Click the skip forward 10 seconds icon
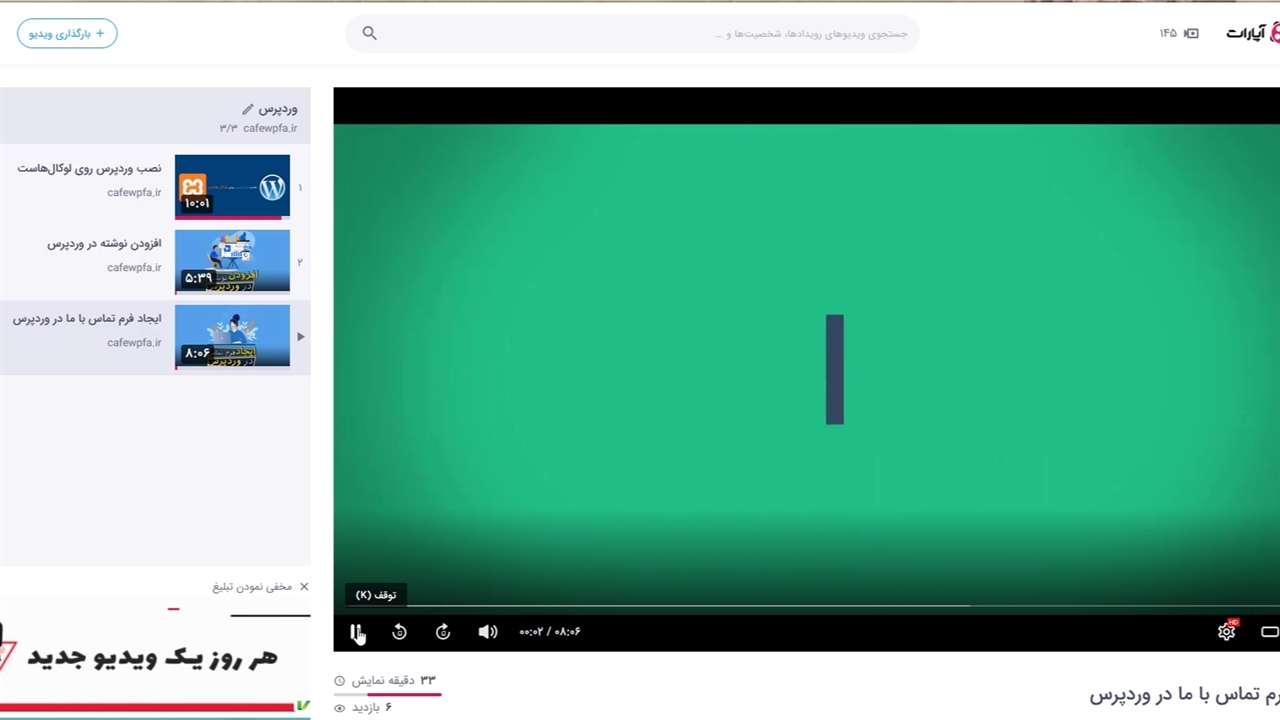The image size is (1280, 720). (x=443, y=632)
